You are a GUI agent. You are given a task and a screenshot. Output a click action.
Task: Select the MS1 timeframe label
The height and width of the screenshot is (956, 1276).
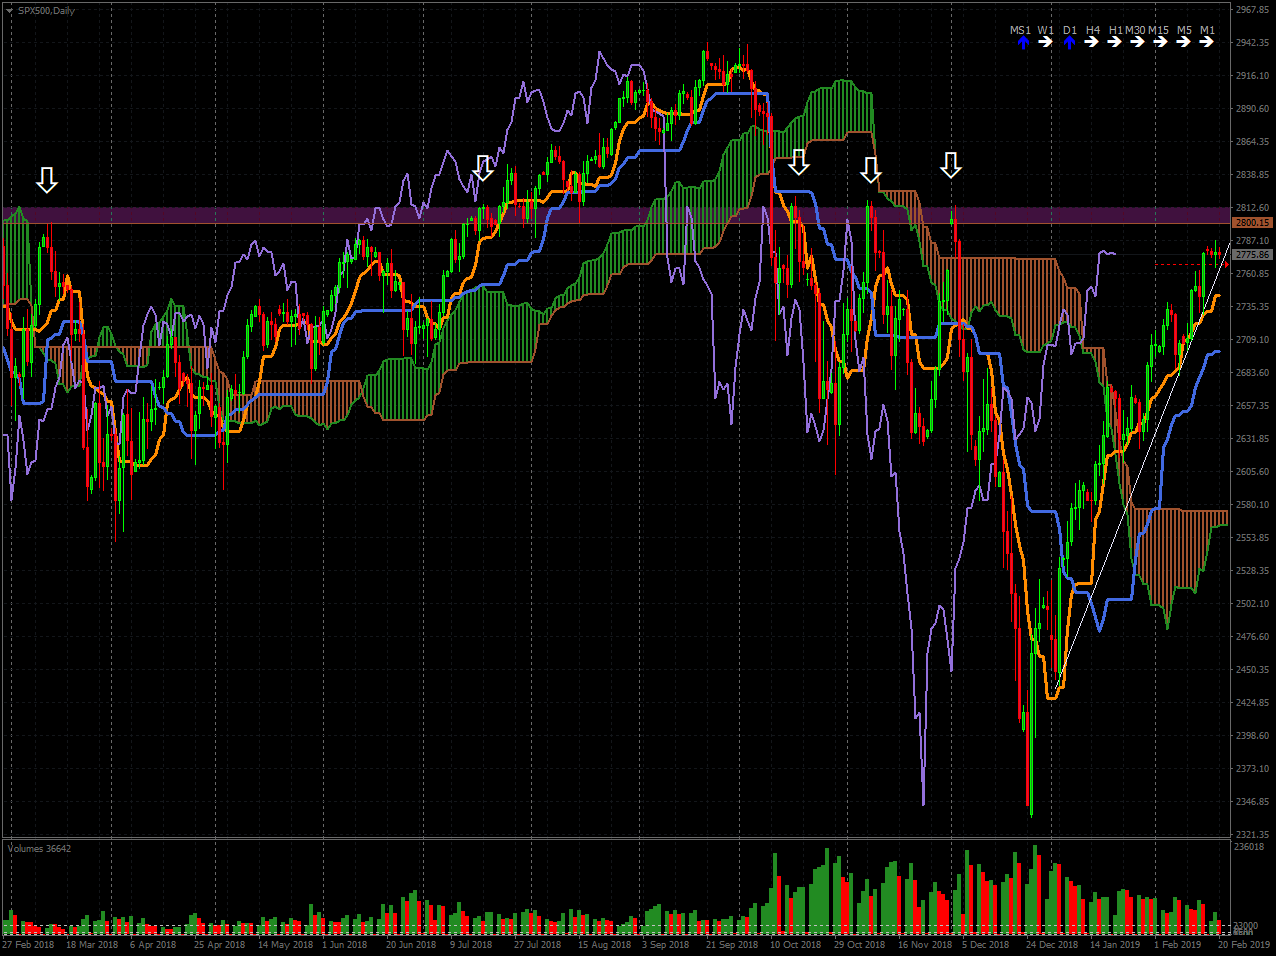pyautogui.click(x=1020, y=30)
